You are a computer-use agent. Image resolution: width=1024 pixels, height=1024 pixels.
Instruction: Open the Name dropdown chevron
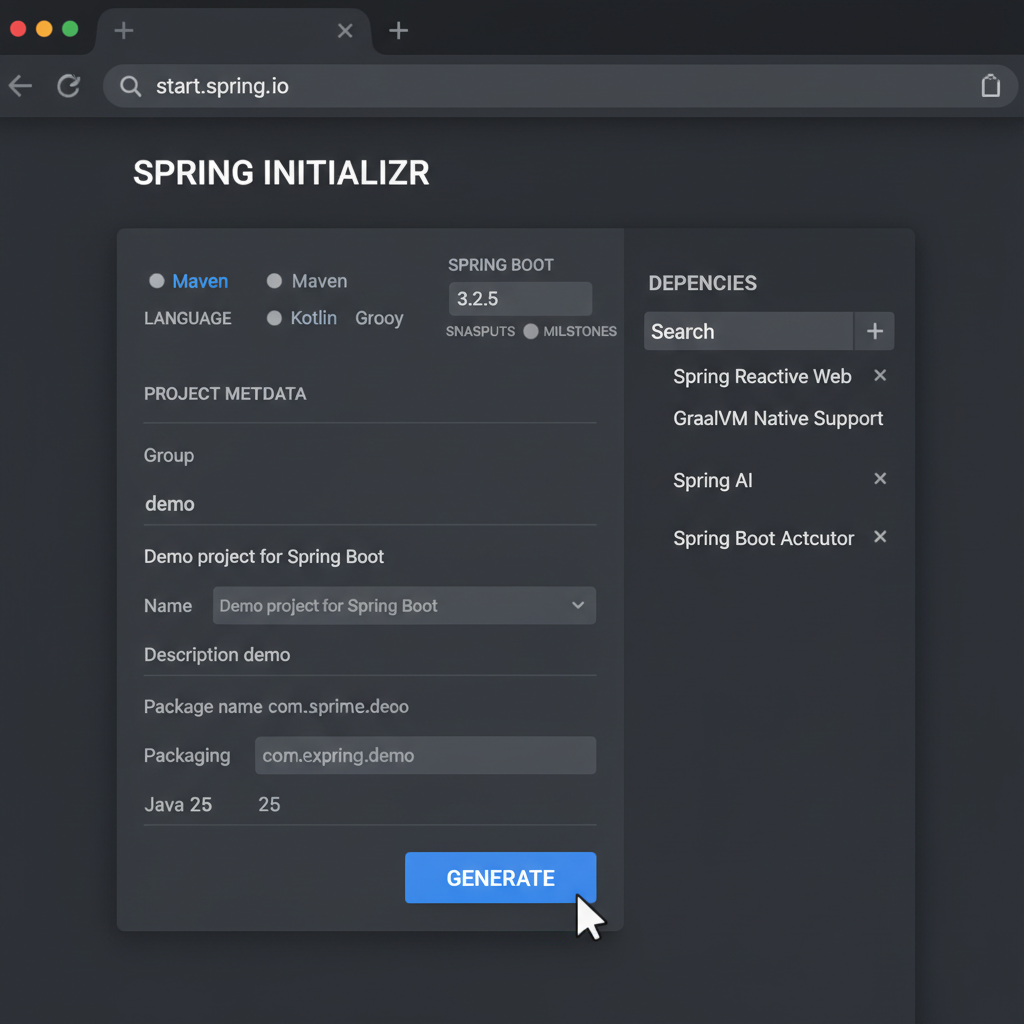[x=578, y=605]
